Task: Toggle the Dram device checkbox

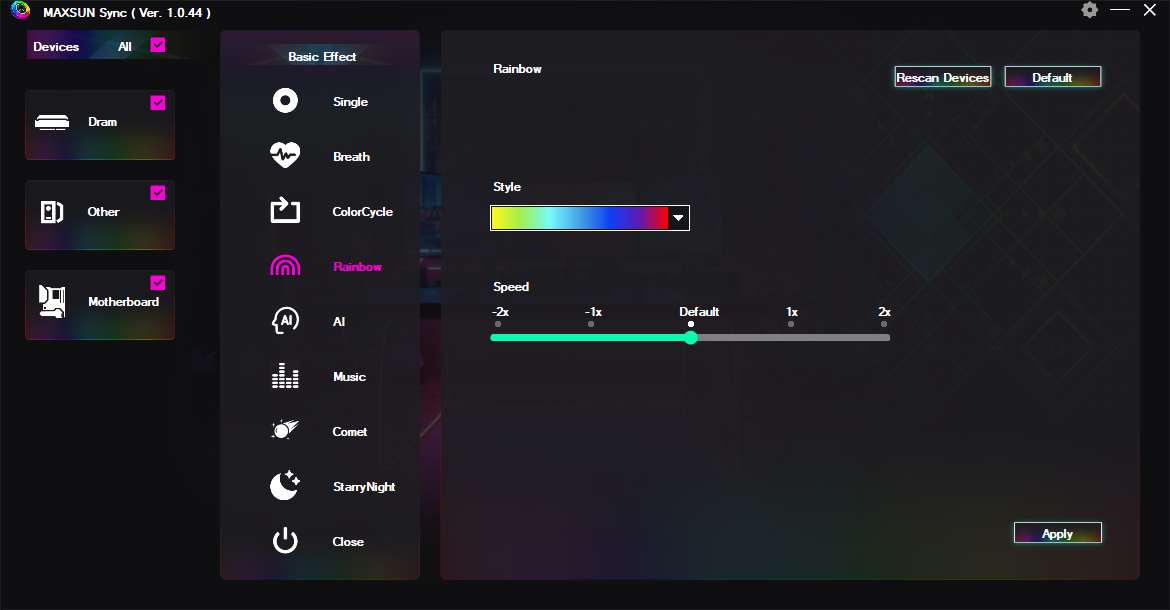Action: pos(157,102)
